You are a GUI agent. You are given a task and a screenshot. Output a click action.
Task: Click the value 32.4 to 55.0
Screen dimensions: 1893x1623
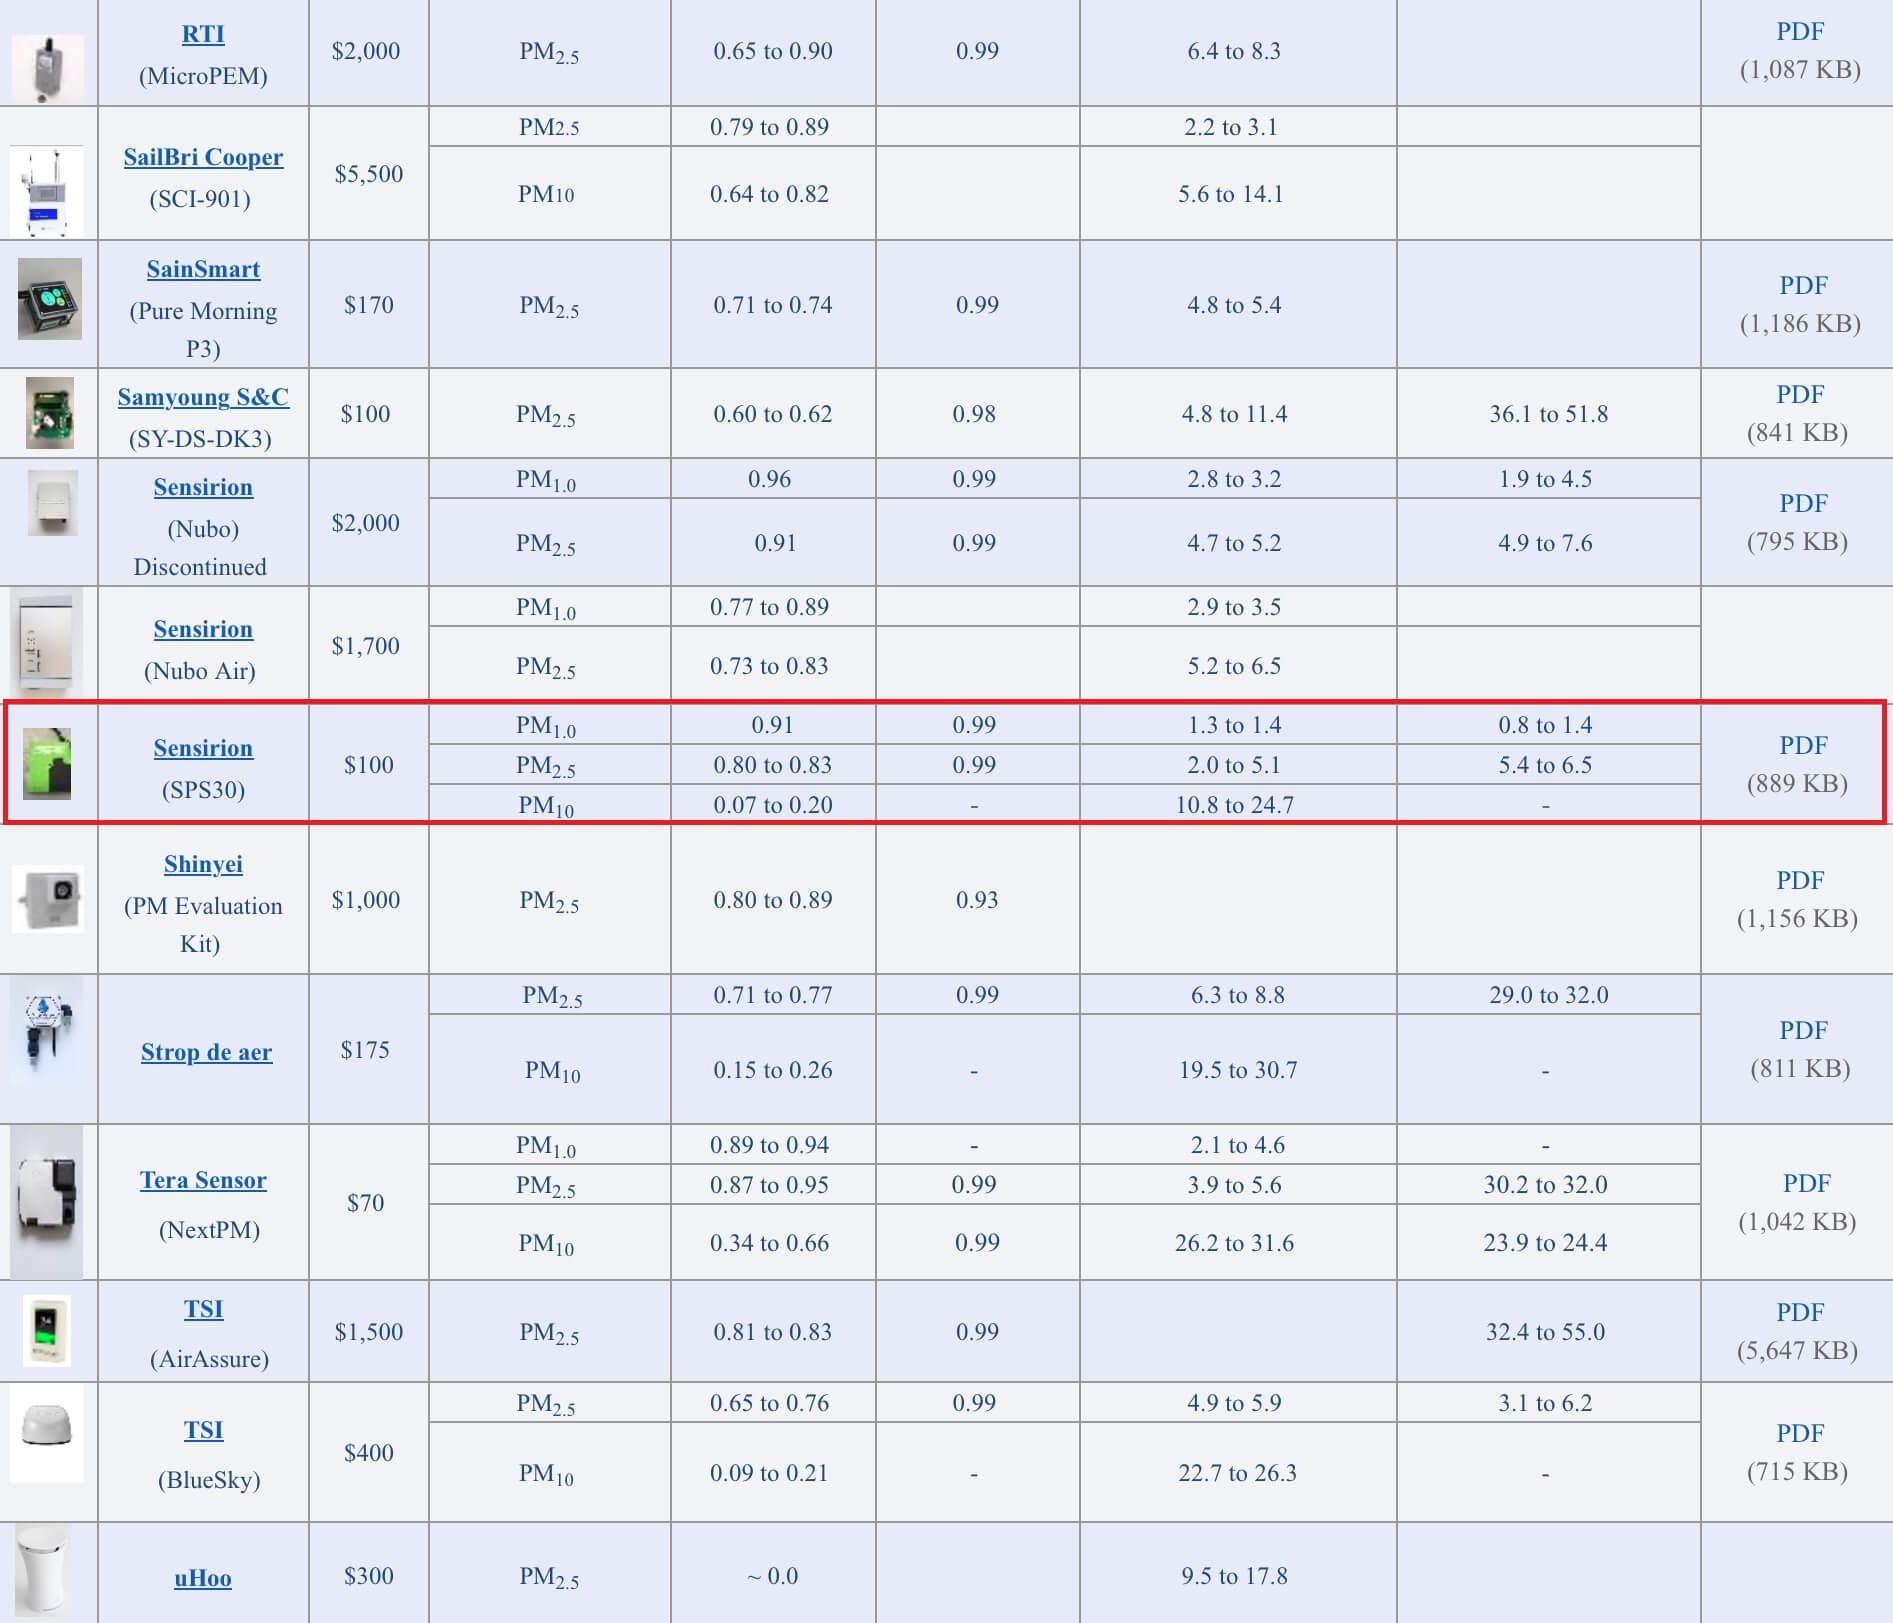coord(1546,1332)
